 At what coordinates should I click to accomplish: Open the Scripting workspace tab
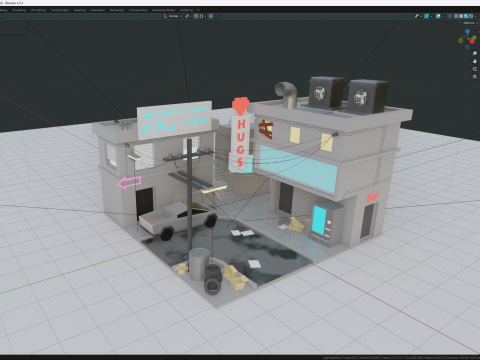coord(186,10)
